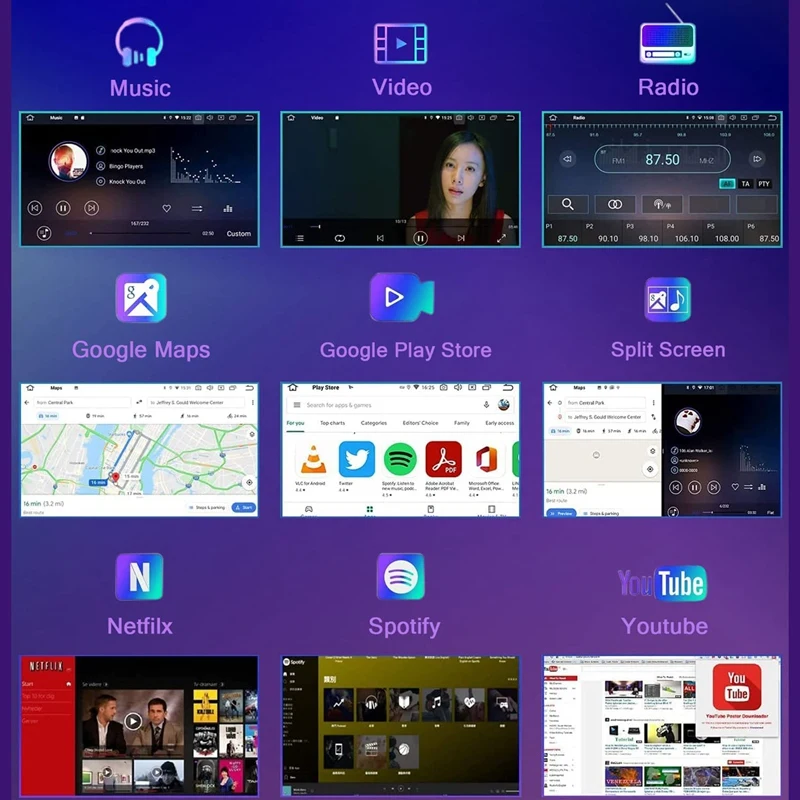The height and width of the screenshot is (800, 800).
Task: Click the Netflix logo in Netflix screen
Action: (46, 666)
